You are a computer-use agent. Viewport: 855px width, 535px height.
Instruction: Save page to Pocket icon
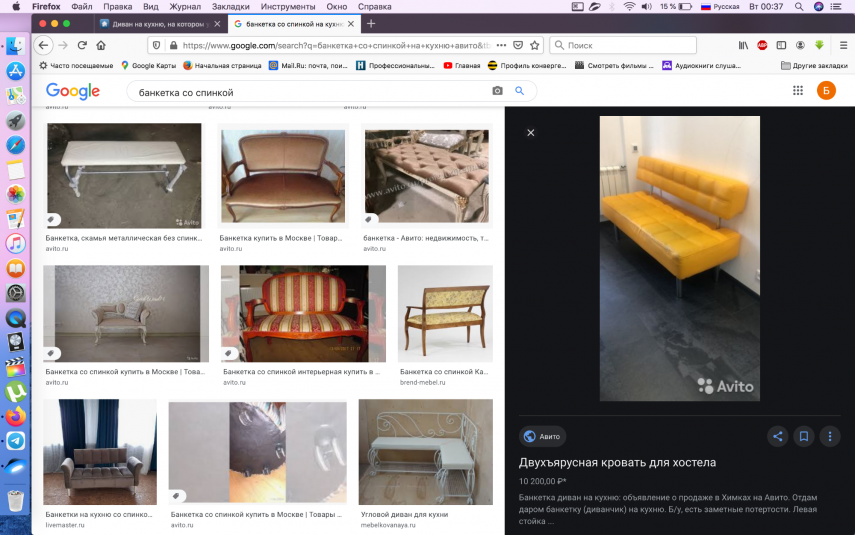tap(518, 45)
